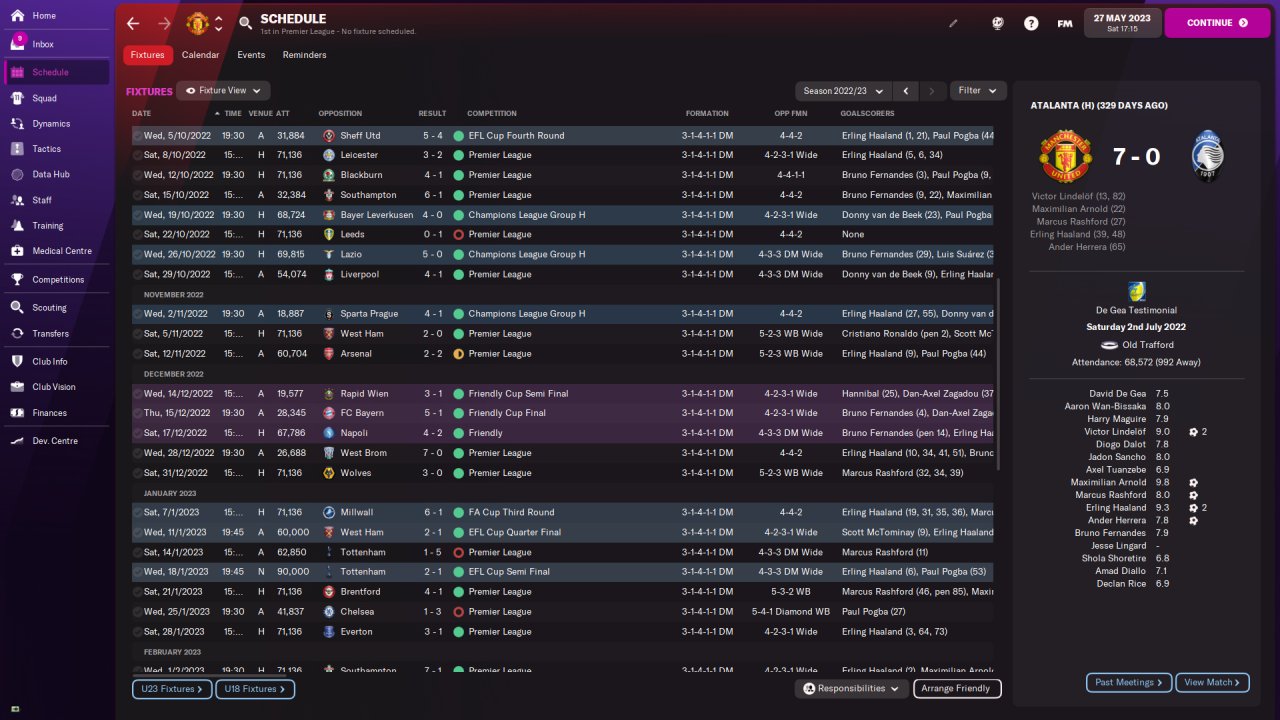Expand the Filter dropdown
This screenshot has height=720, width=1280.
click(977, 91)
